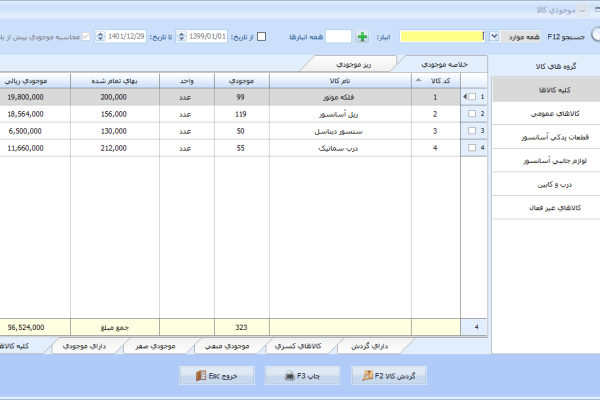
Task: Click the انبار warehouse code field
Action: (x=338, y=36)
